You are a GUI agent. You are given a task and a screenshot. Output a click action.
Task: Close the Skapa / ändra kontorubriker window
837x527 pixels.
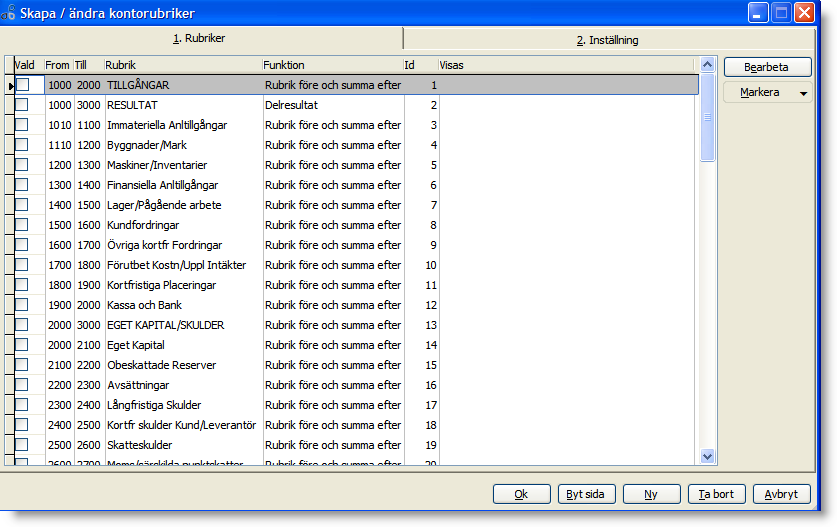tap(804, 12)
